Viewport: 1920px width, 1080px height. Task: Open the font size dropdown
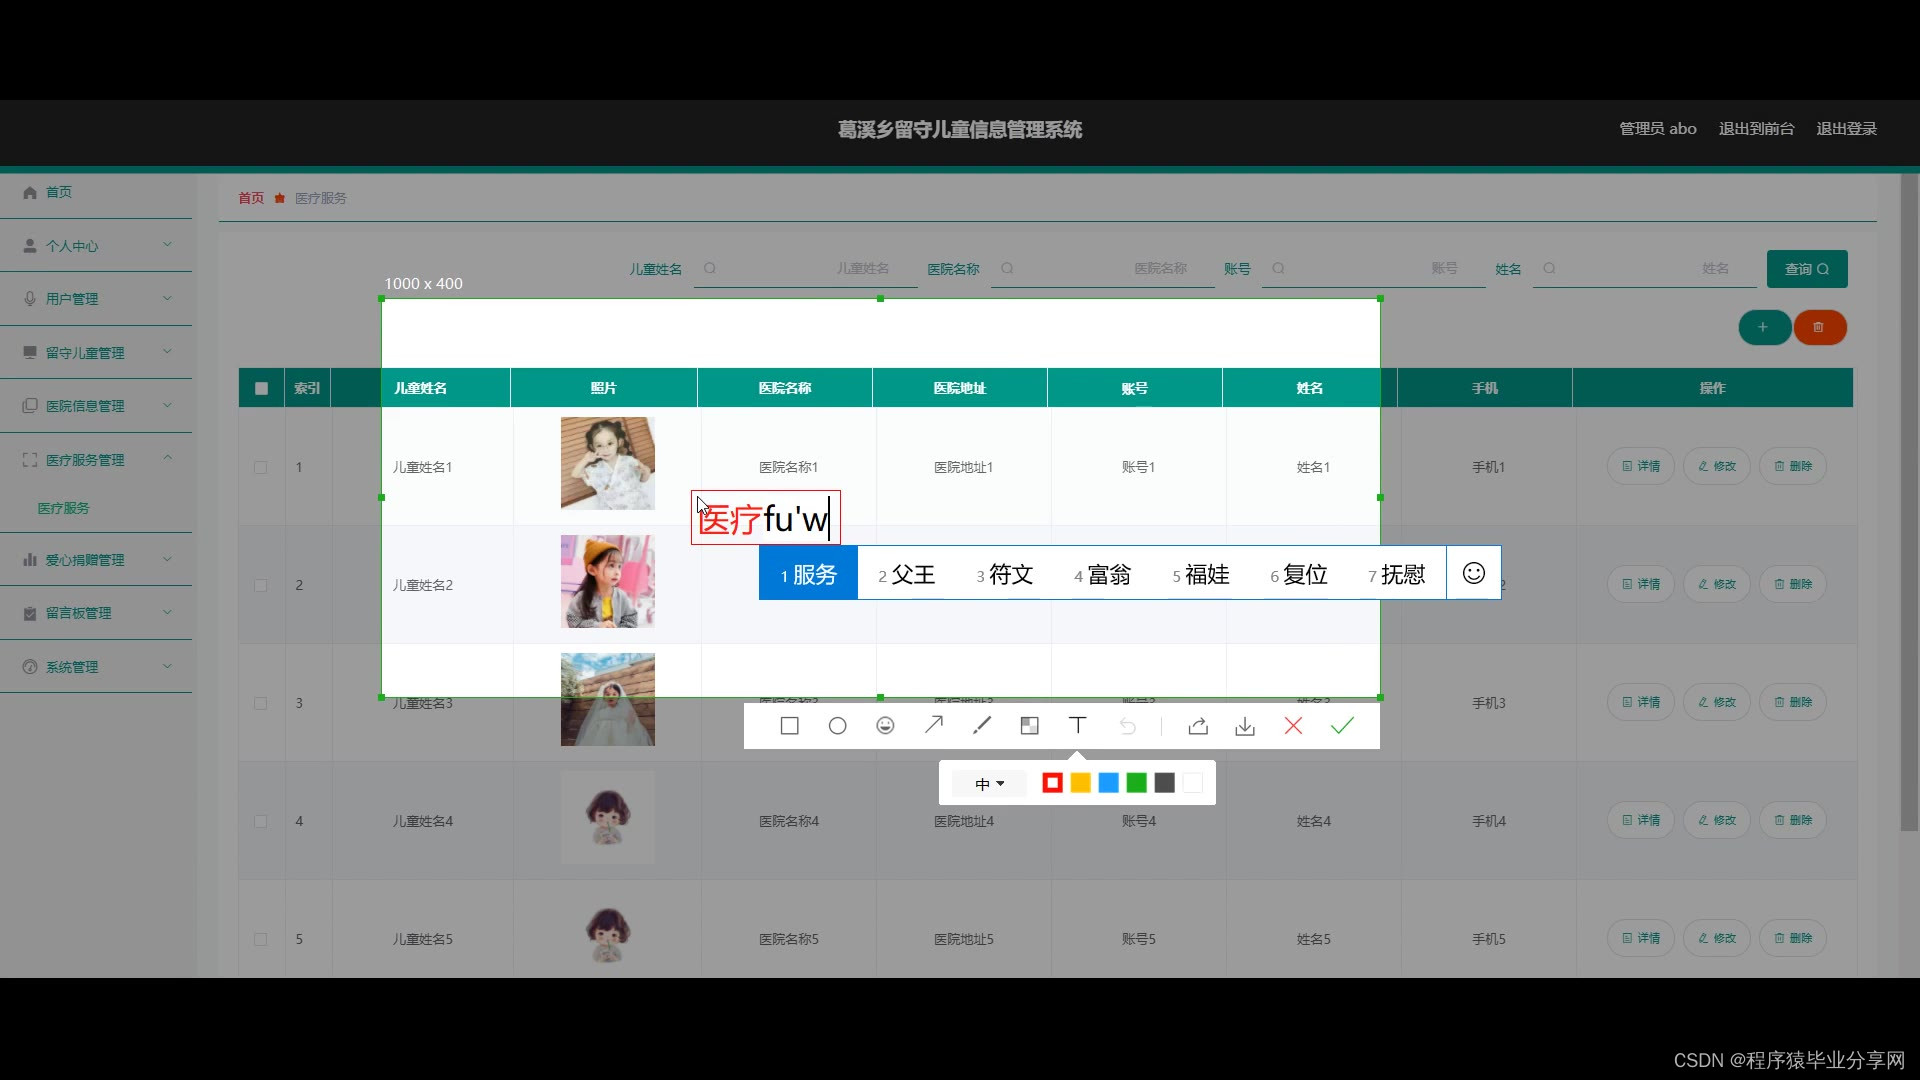coord(989,784)
